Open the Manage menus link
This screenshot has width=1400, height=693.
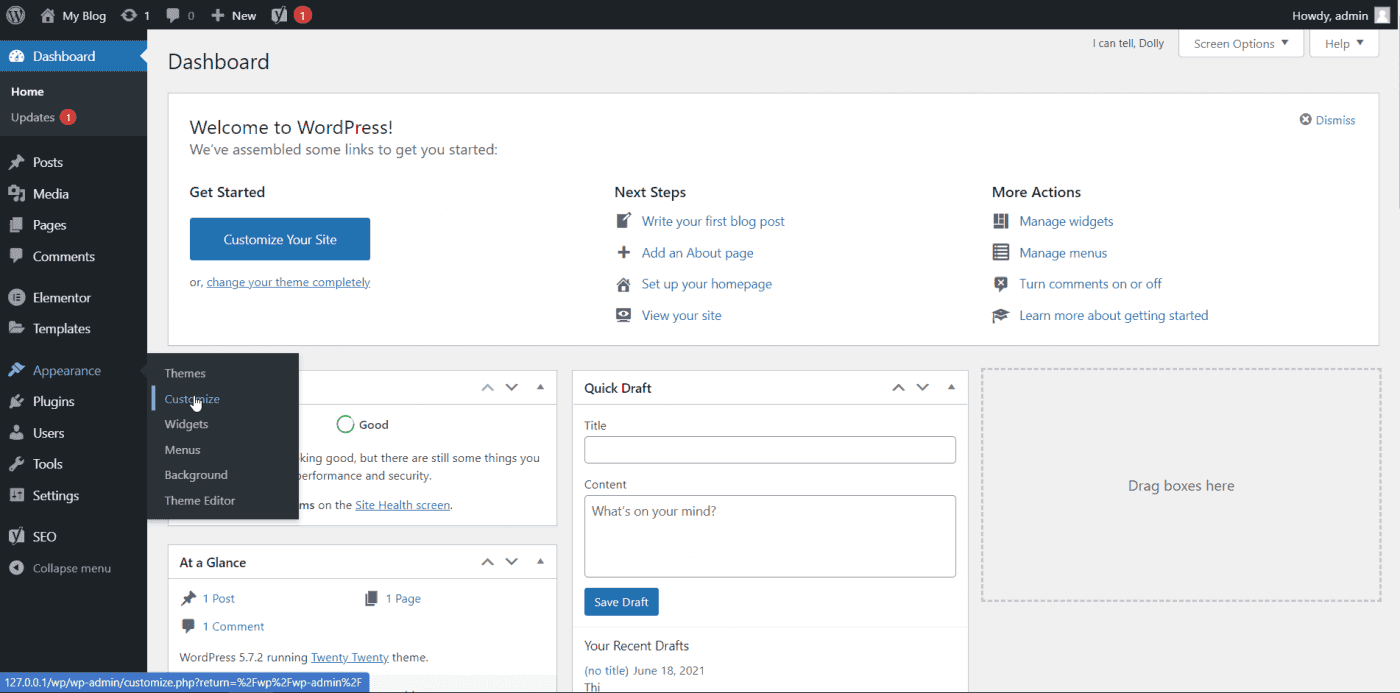tap(1063, 253)
